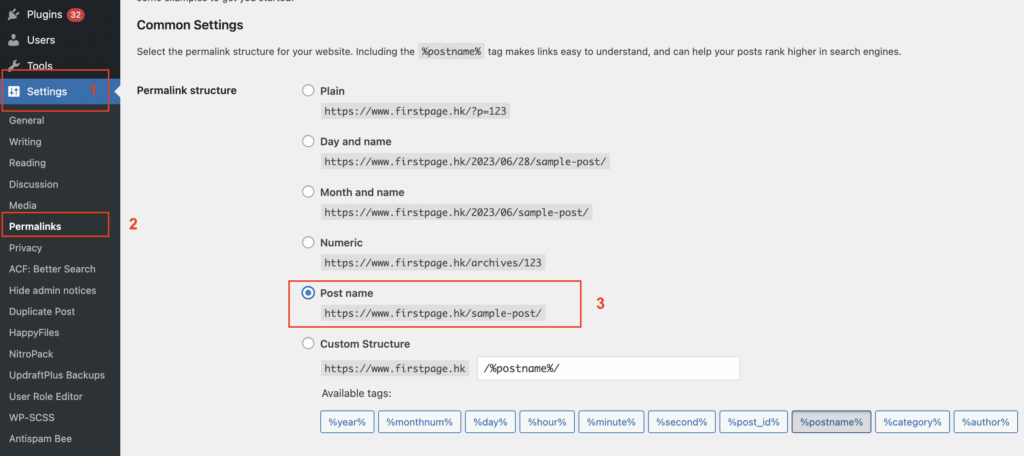The image size is (1024, 456).
Task: Select Month and name permalink structure
Action: point(308,192)
